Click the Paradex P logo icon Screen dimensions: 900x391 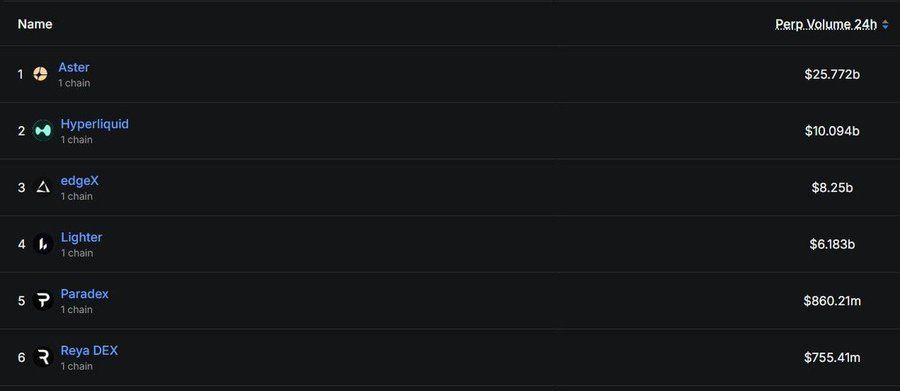point(42,300)
